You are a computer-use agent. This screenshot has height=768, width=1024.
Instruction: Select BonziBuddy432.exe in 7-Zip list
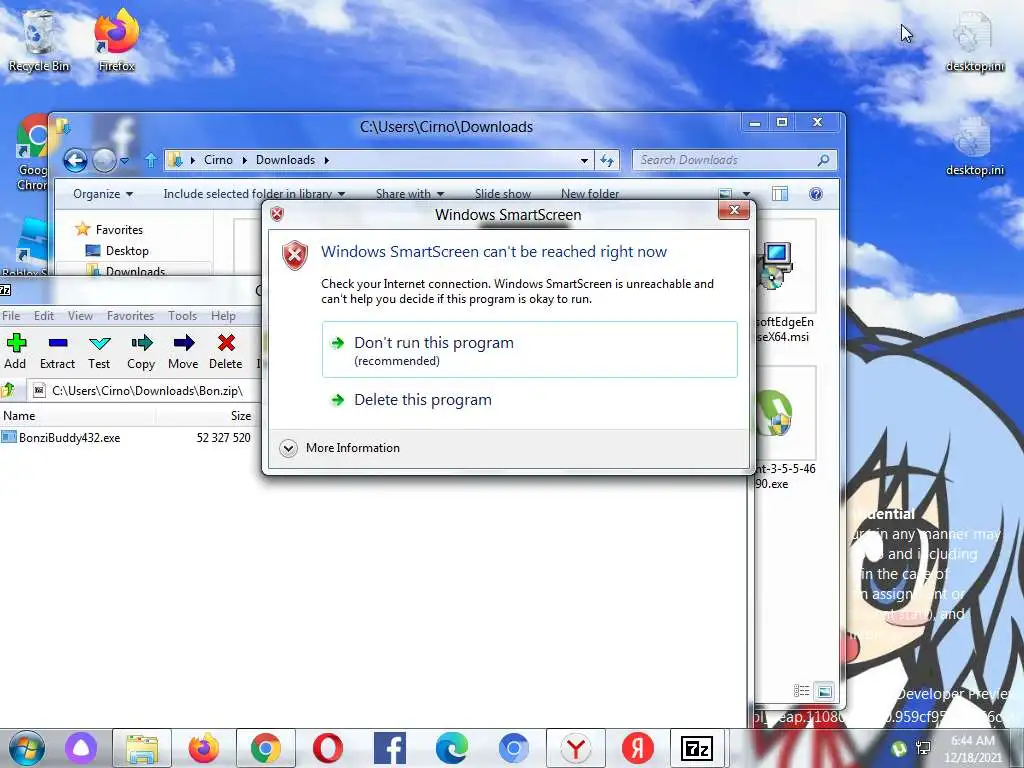pos(69,438)
